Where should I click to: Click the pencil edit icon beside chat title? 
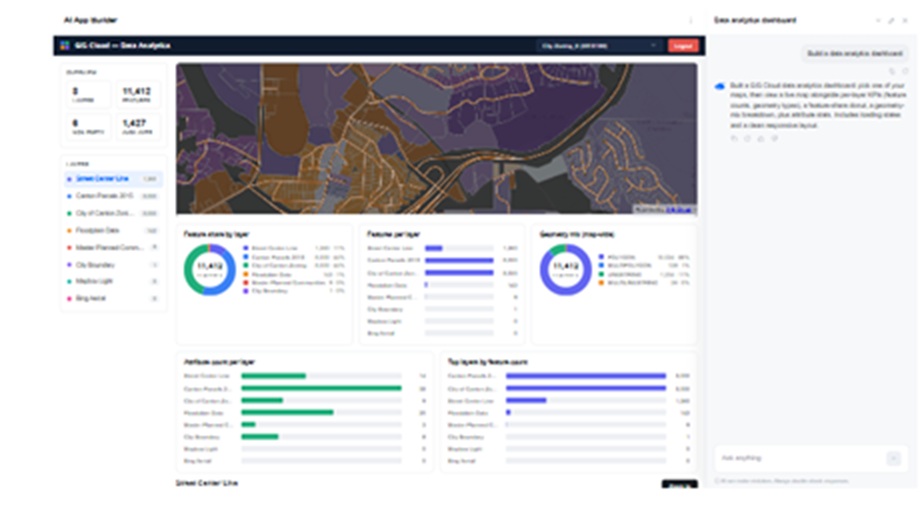(x=891, y=21)
